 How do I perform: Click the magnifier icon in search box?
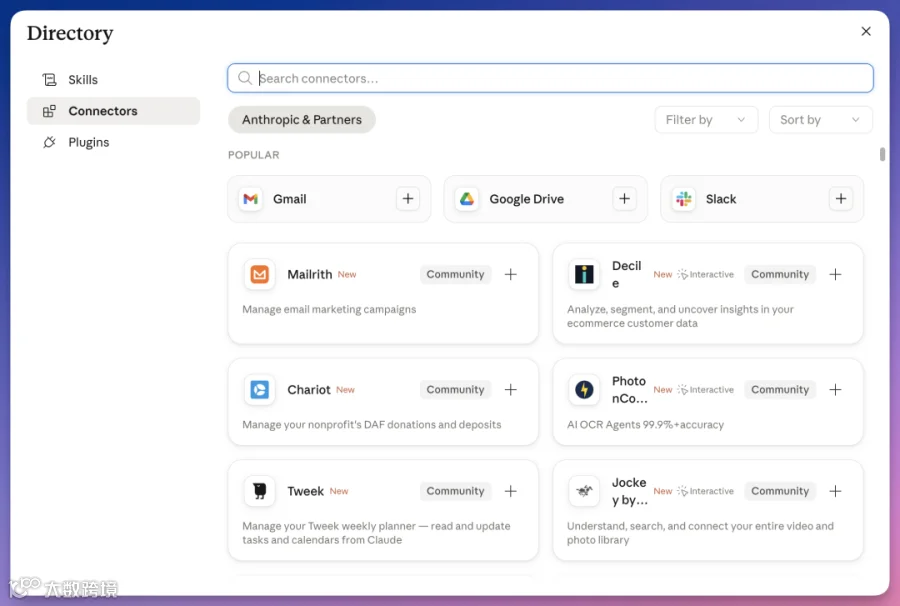tap(245, 78)
